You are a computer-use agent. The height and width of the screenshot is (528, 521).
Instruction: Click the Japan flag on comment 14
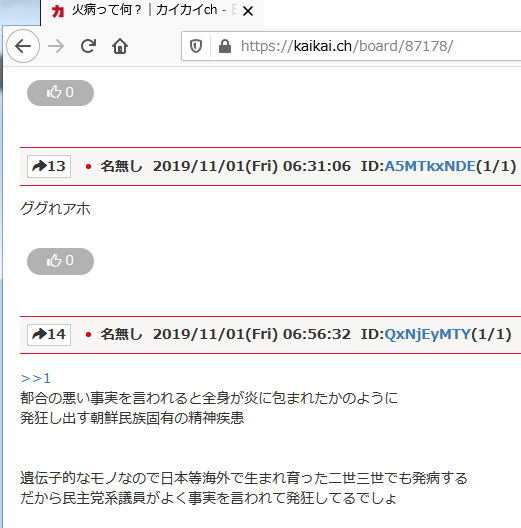click(89, 334)
